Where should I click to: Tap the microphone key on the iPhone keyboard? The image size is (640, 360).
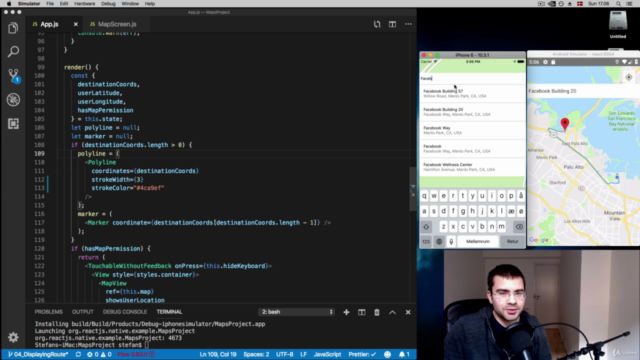click(x=451, y=241)
